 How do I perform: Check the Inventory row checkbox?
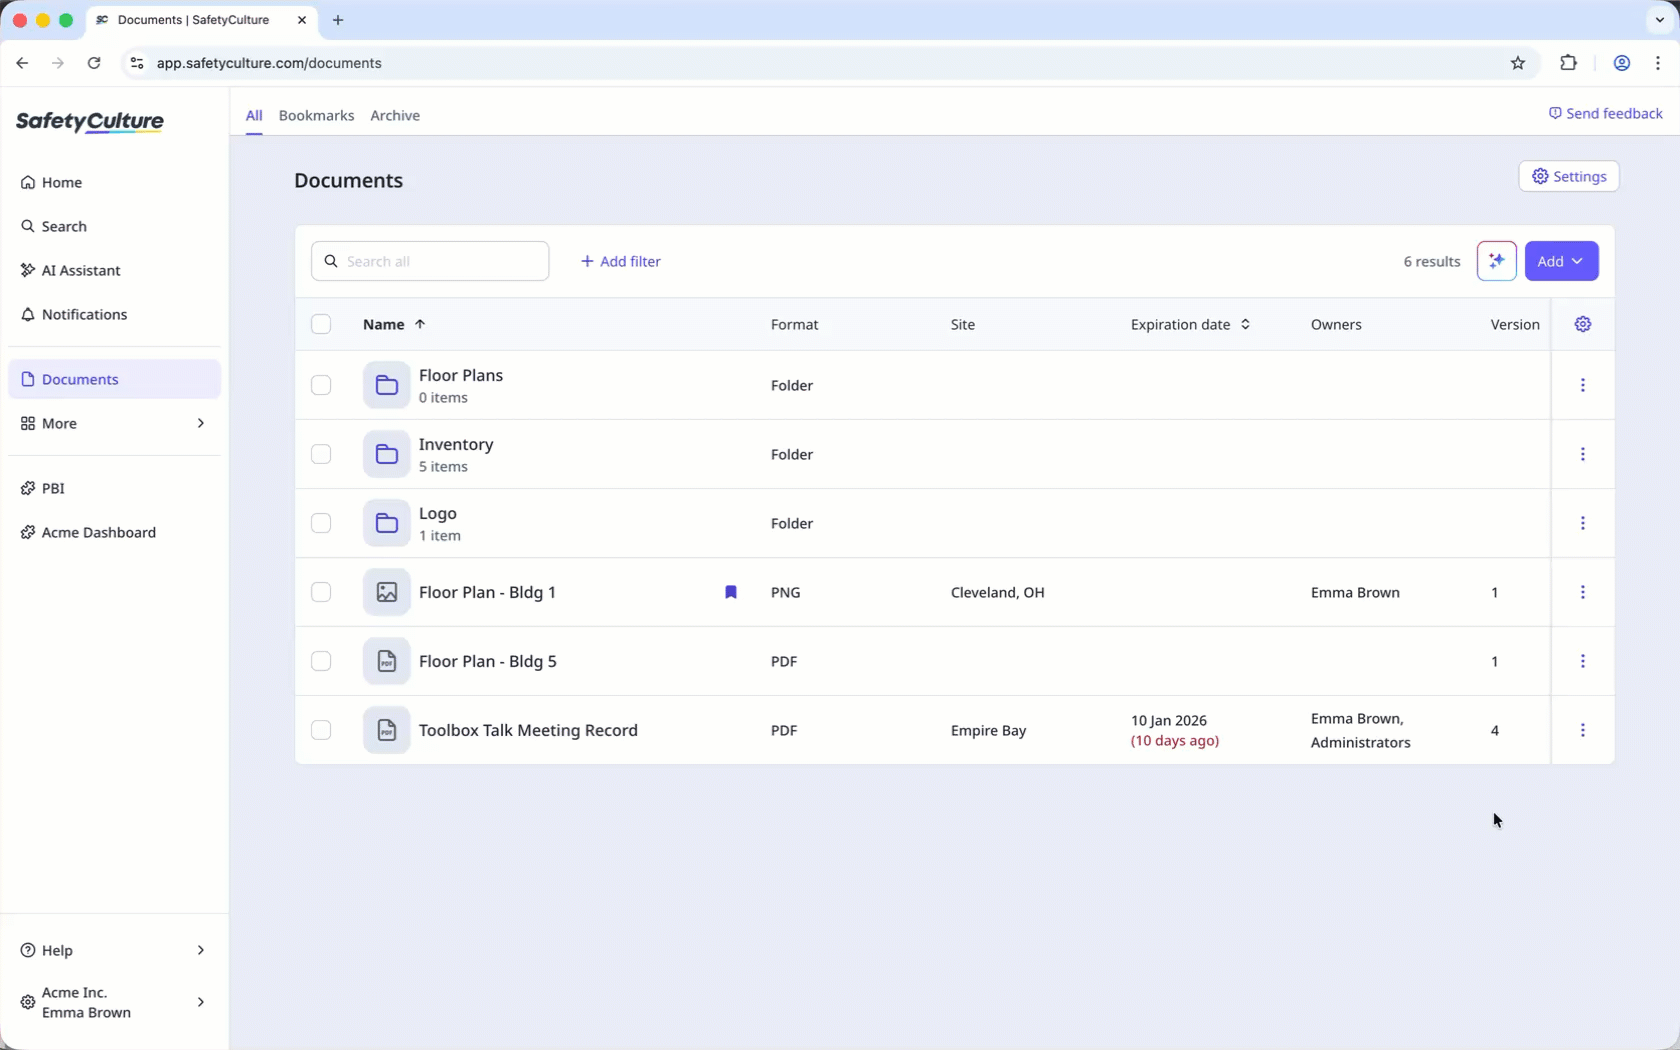point(321,454)
